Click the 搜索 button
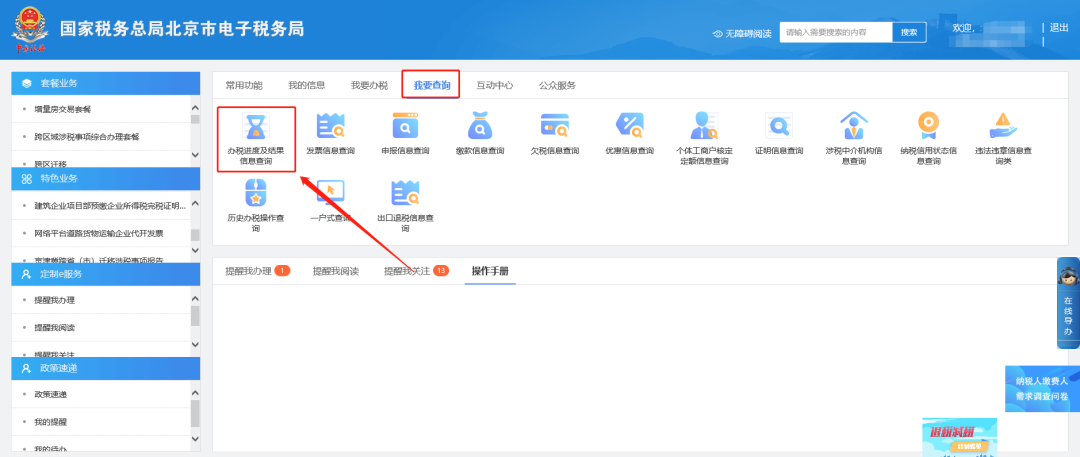Screen dimensions: 1080x457 (x=909, y=32)
